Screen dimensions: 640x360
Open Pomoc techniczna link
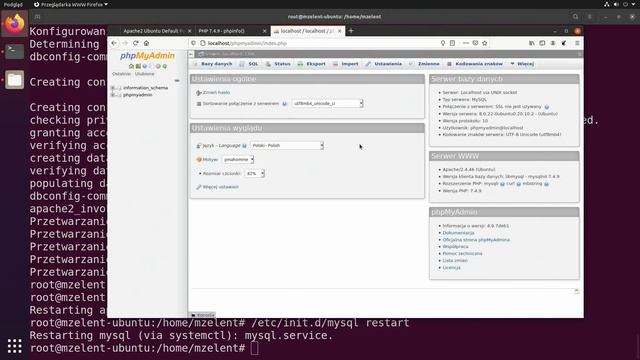462,253
